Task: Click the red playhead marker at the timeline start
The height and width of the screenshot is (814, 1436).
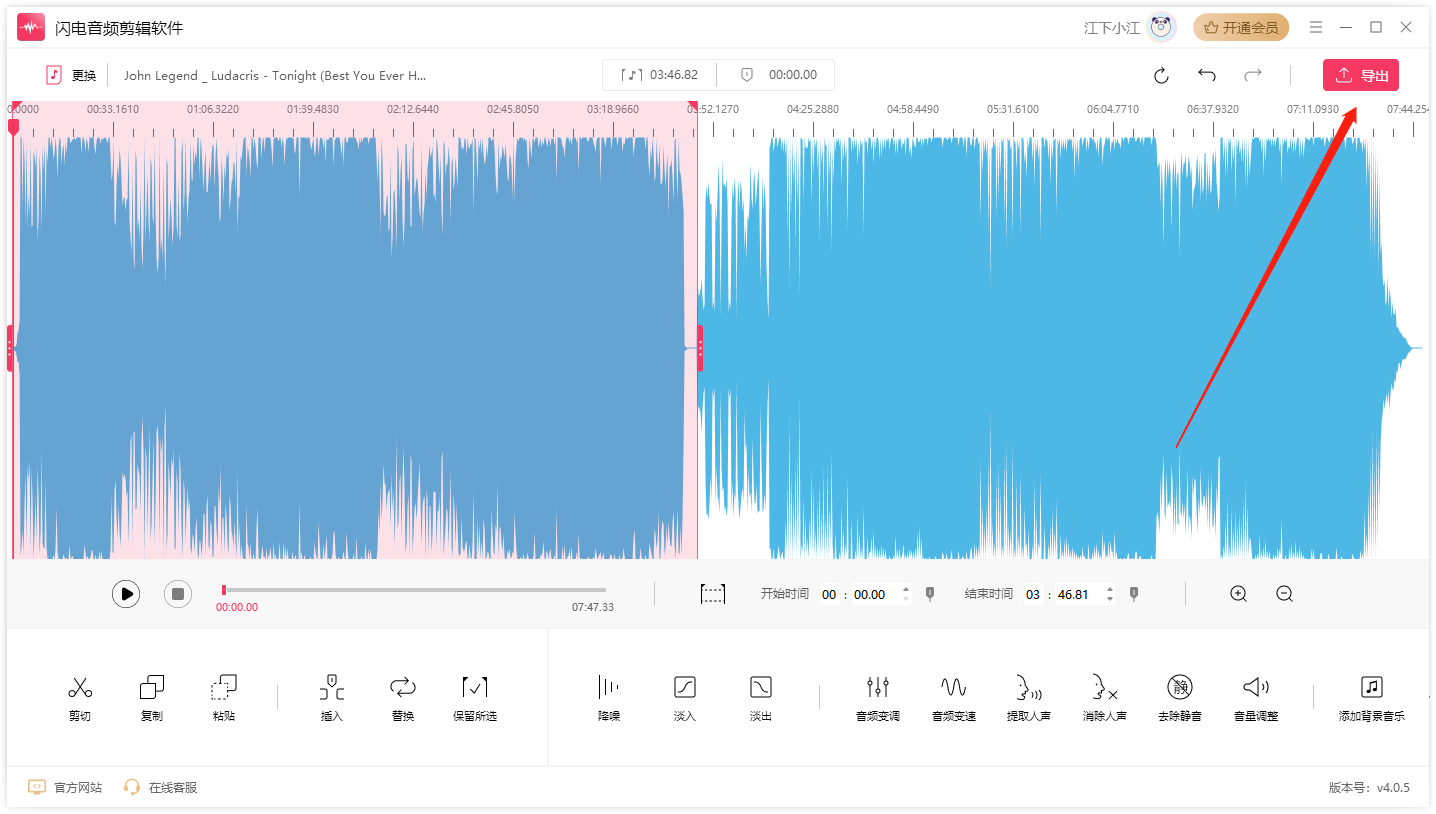Action: 13,127
